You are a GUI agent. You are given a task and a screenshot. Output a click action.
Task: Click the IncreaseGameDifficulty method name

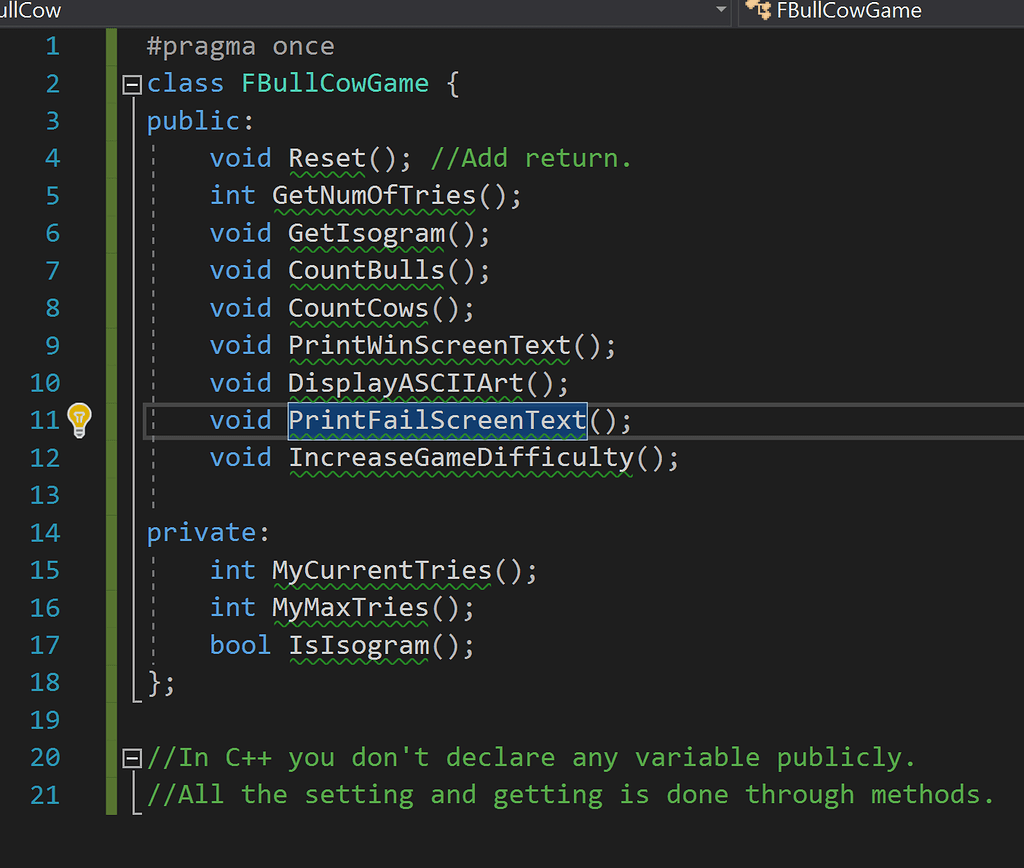pos(461,458)
